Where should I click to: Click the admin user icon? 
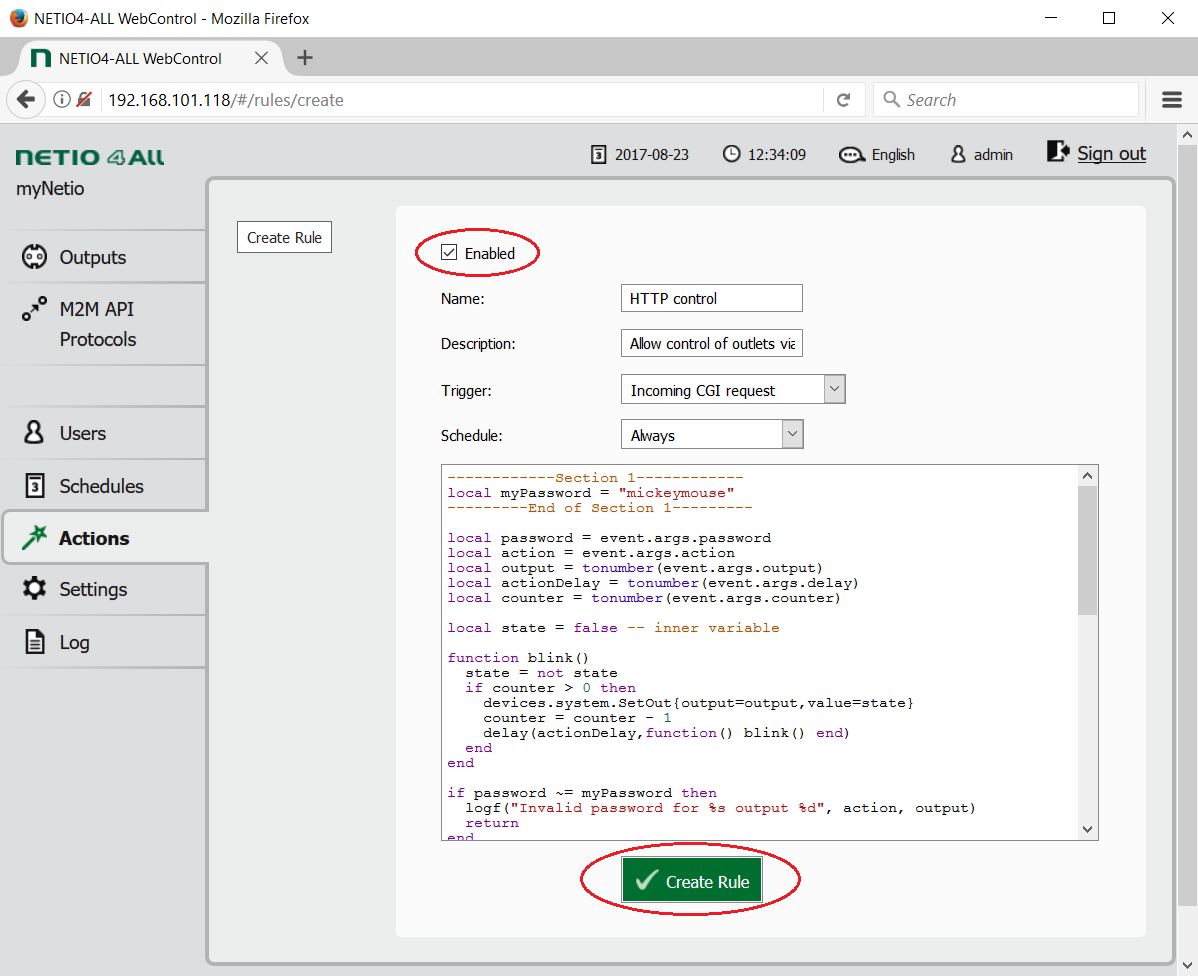pos(958,154)
